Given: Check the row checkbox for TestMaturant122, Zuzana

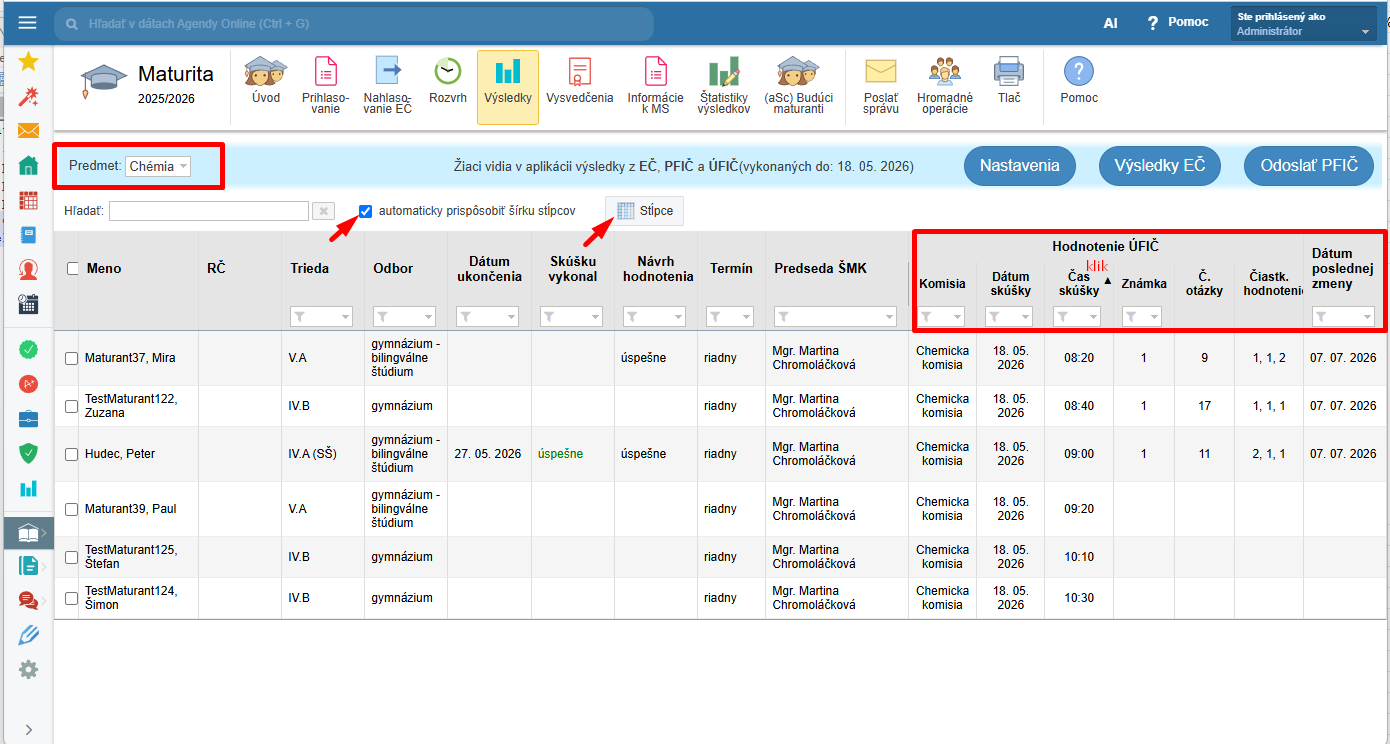Looking at the screenshot, I should click(71, 406).
